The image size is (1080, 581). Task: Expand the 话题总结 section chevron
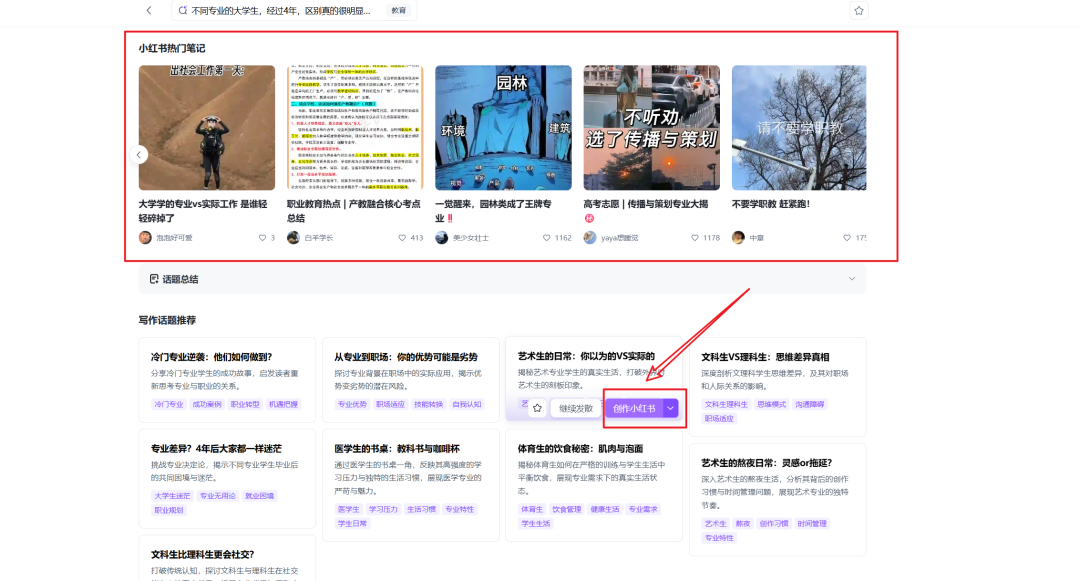852,279
